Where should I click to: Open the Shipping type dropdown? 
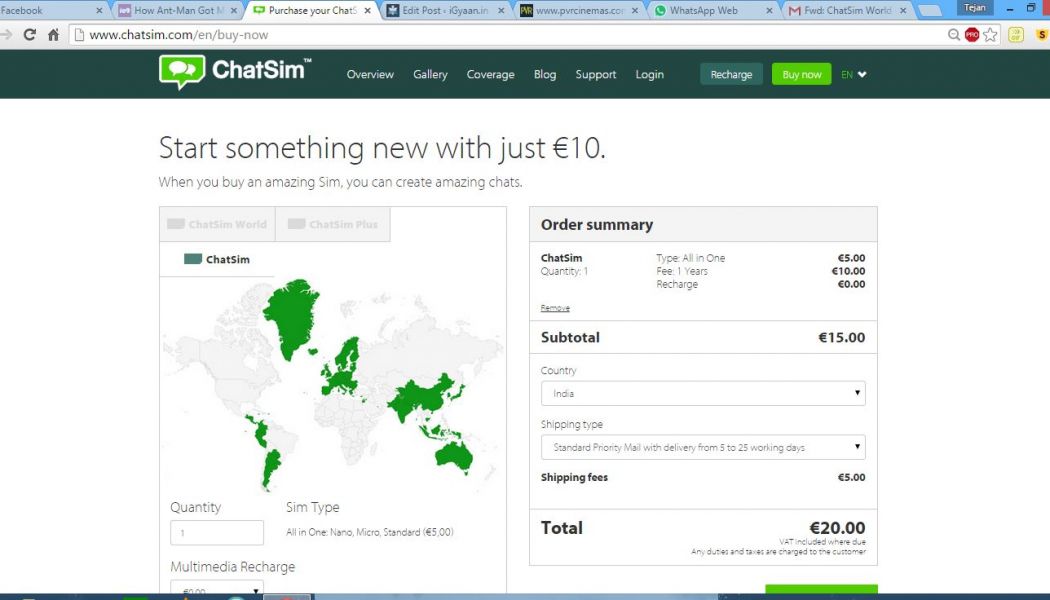[x=703, y=447]
